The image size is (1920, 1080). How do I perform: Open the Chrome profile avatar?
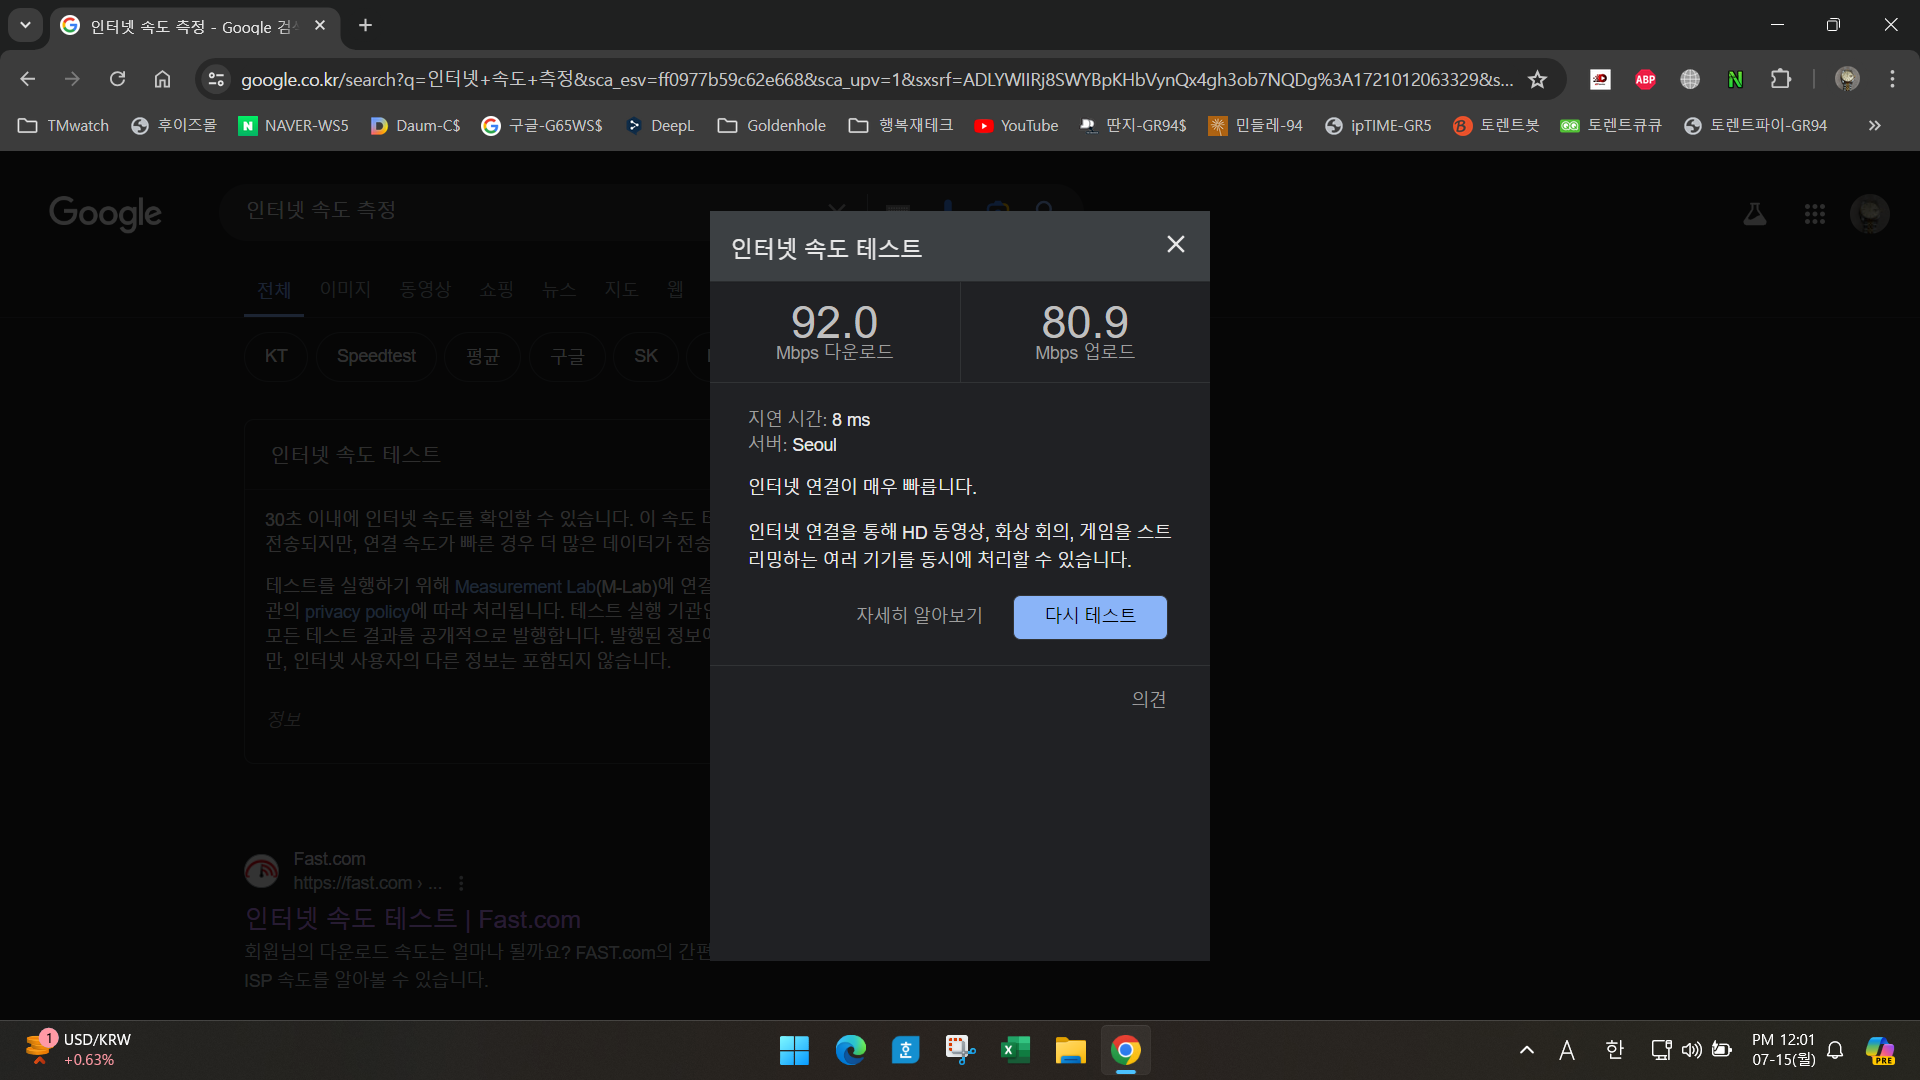point(1847,79)
